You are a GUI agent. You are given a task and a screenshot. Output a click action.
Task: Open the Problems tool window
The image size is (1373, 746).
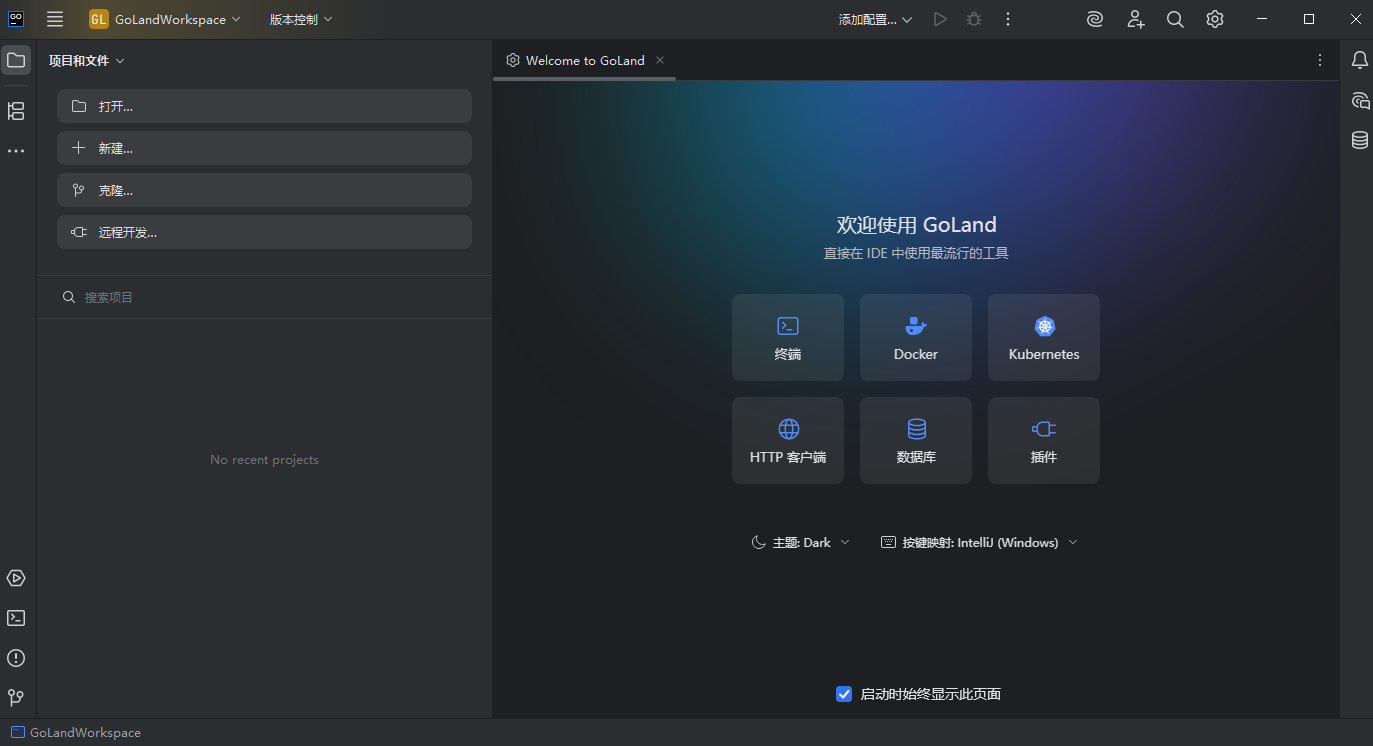(16, 658)
